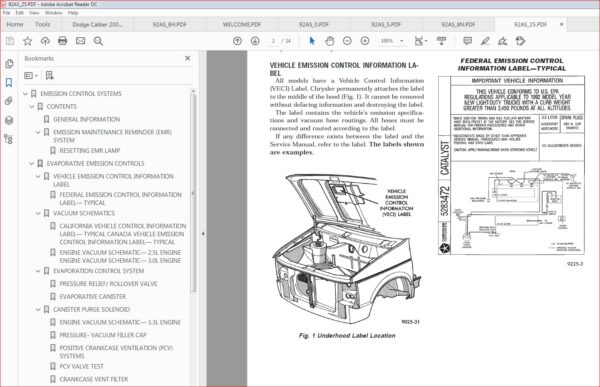
Task: Open the Attachments paperclip panel
Action: [x=8, y=101]
